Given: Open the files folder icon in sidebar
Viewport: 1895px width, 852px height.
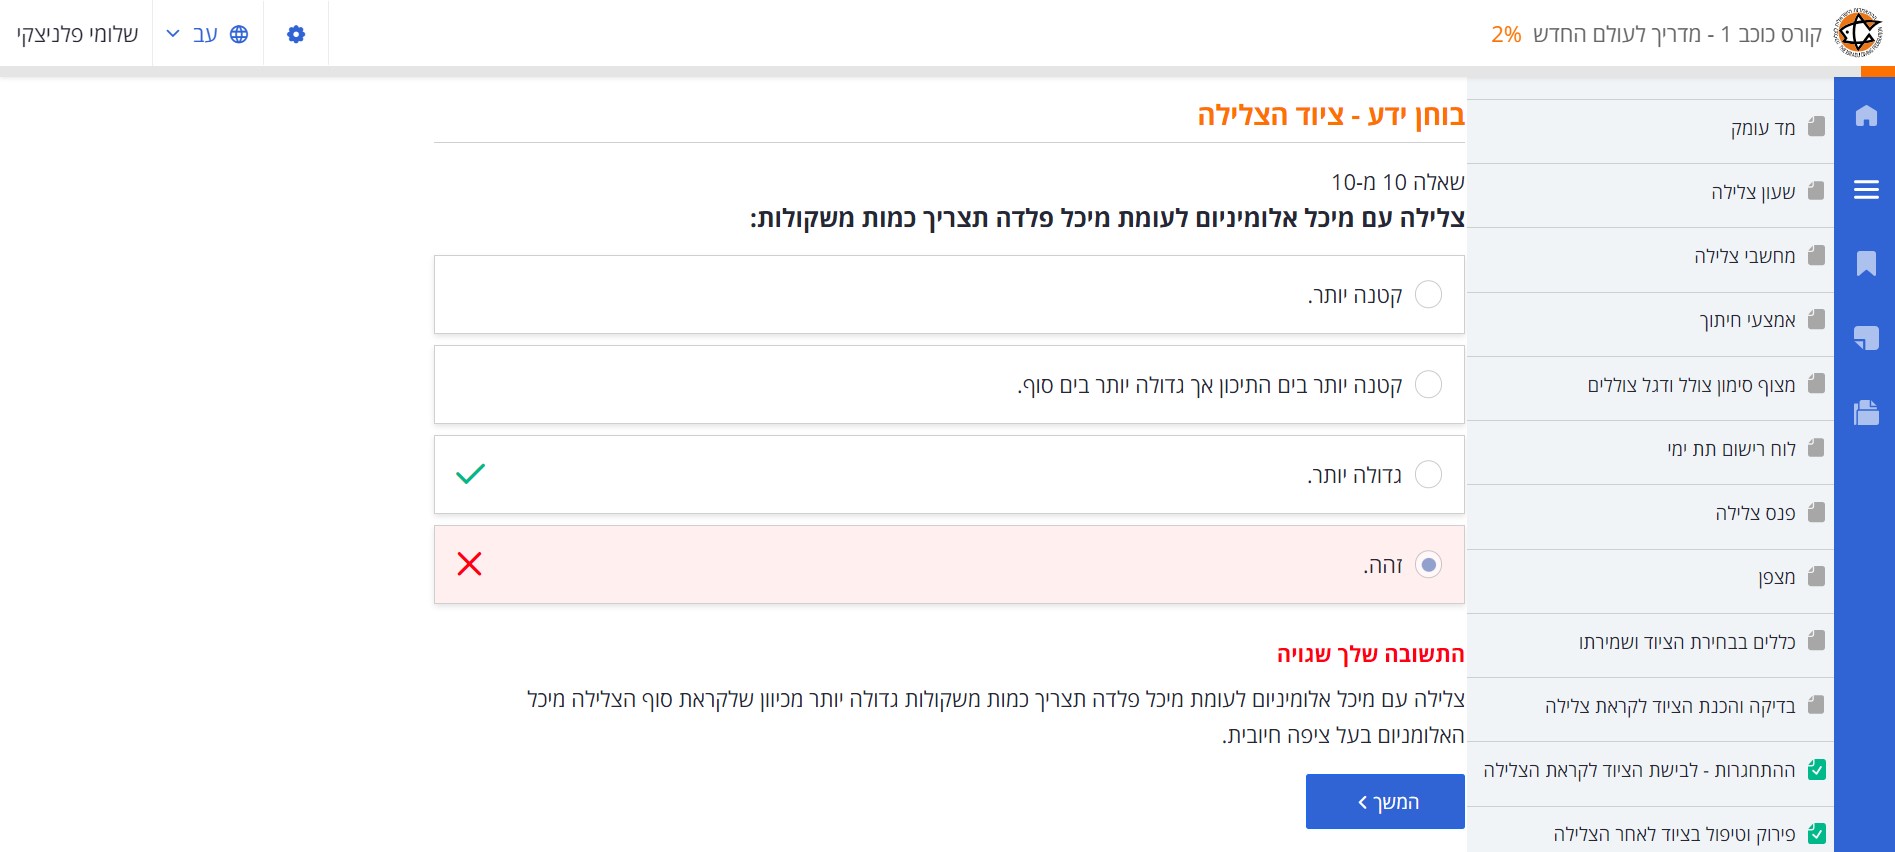Looking at the screenshot, I should (x=1865, y=412).
